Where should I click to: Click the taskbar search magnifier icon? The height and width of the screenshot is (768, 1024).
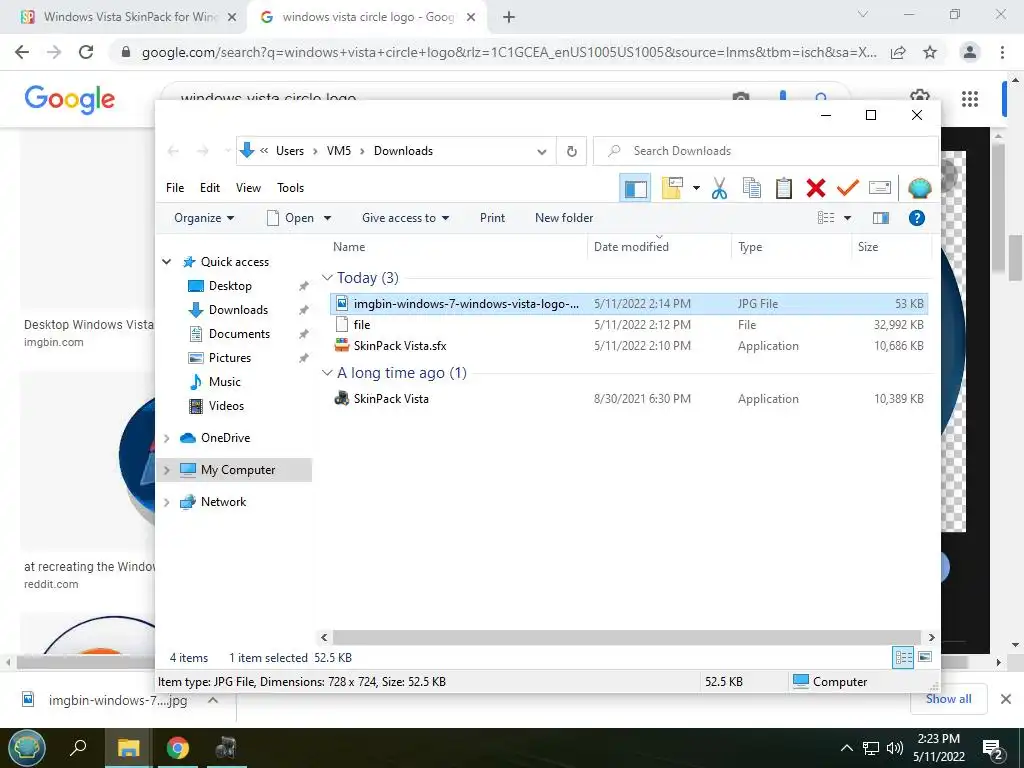(78, 748)
